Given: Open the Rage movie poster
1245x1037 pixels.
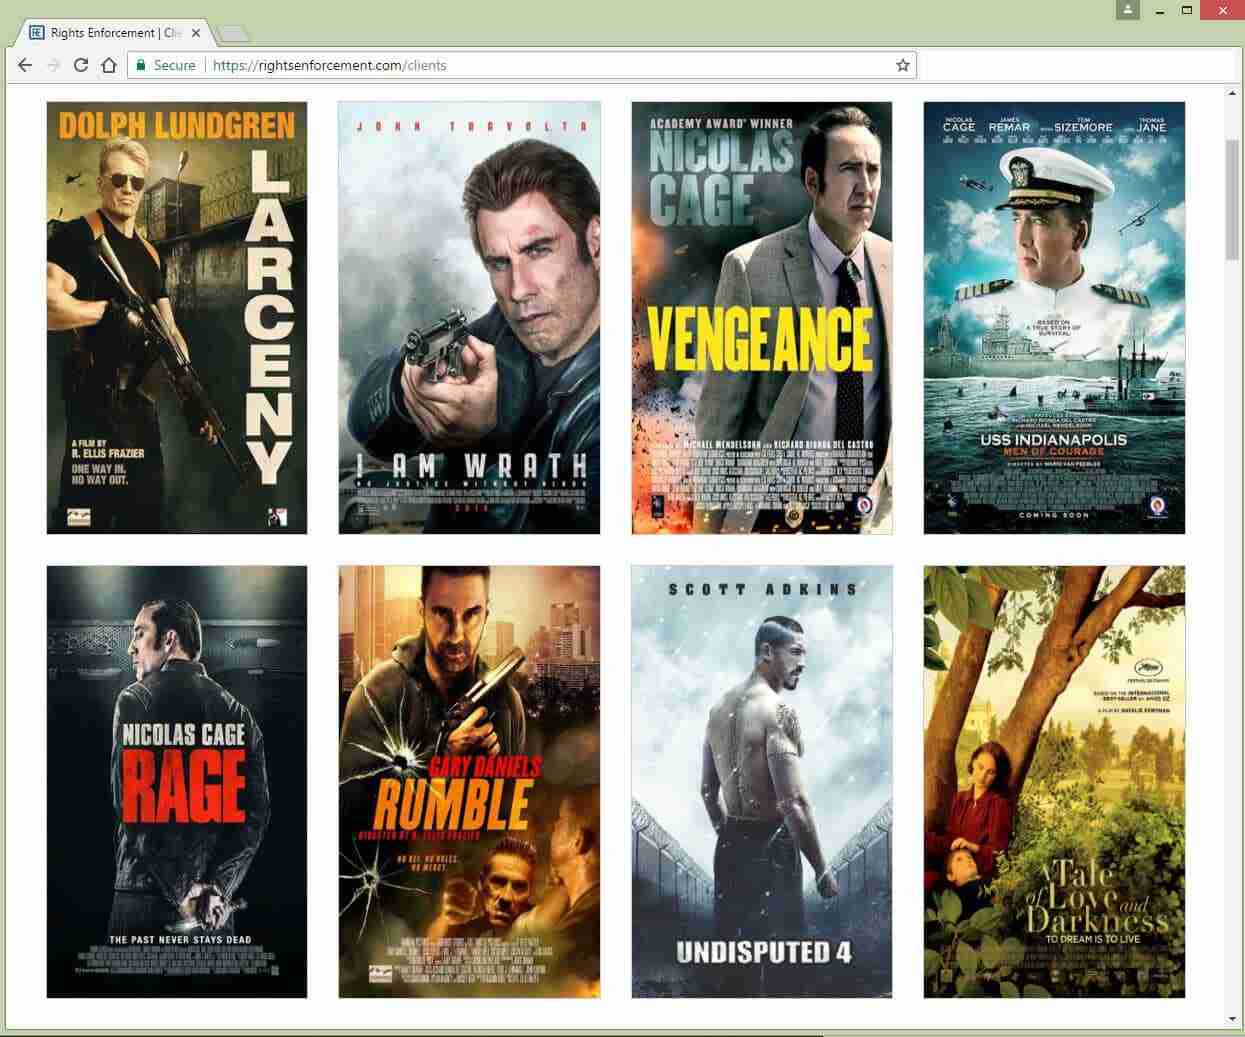Looking at the screenshot, I should pos(177,782).
